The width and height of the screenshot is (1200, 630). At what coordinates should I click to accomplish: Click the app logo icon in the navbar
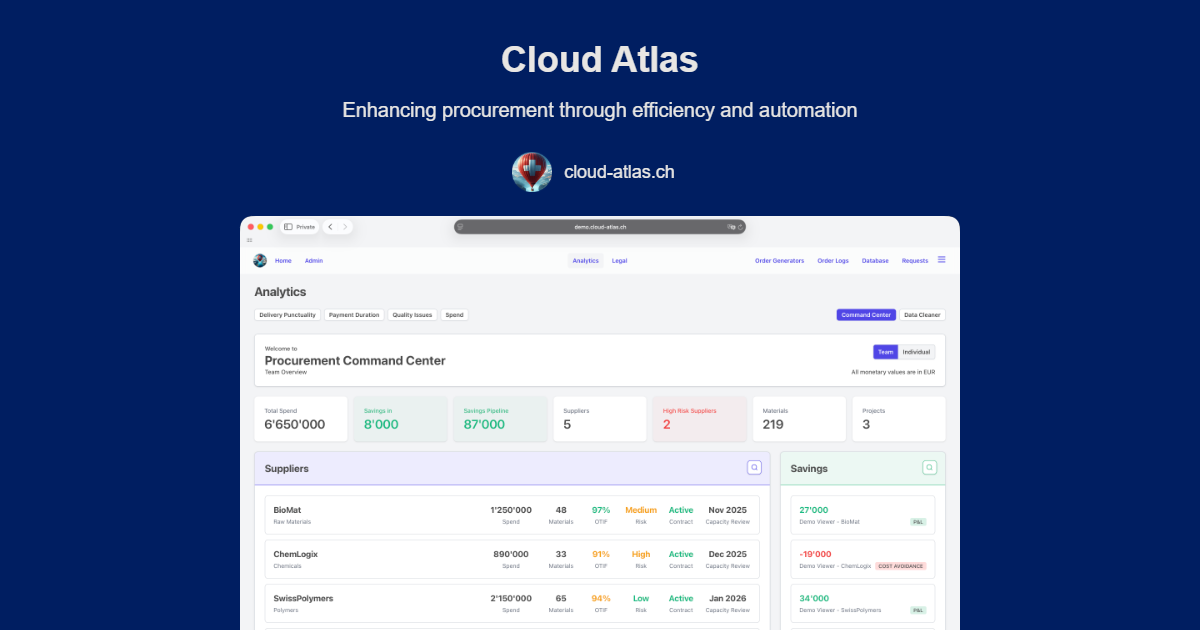pyautogui.click(x=260, y=260)
